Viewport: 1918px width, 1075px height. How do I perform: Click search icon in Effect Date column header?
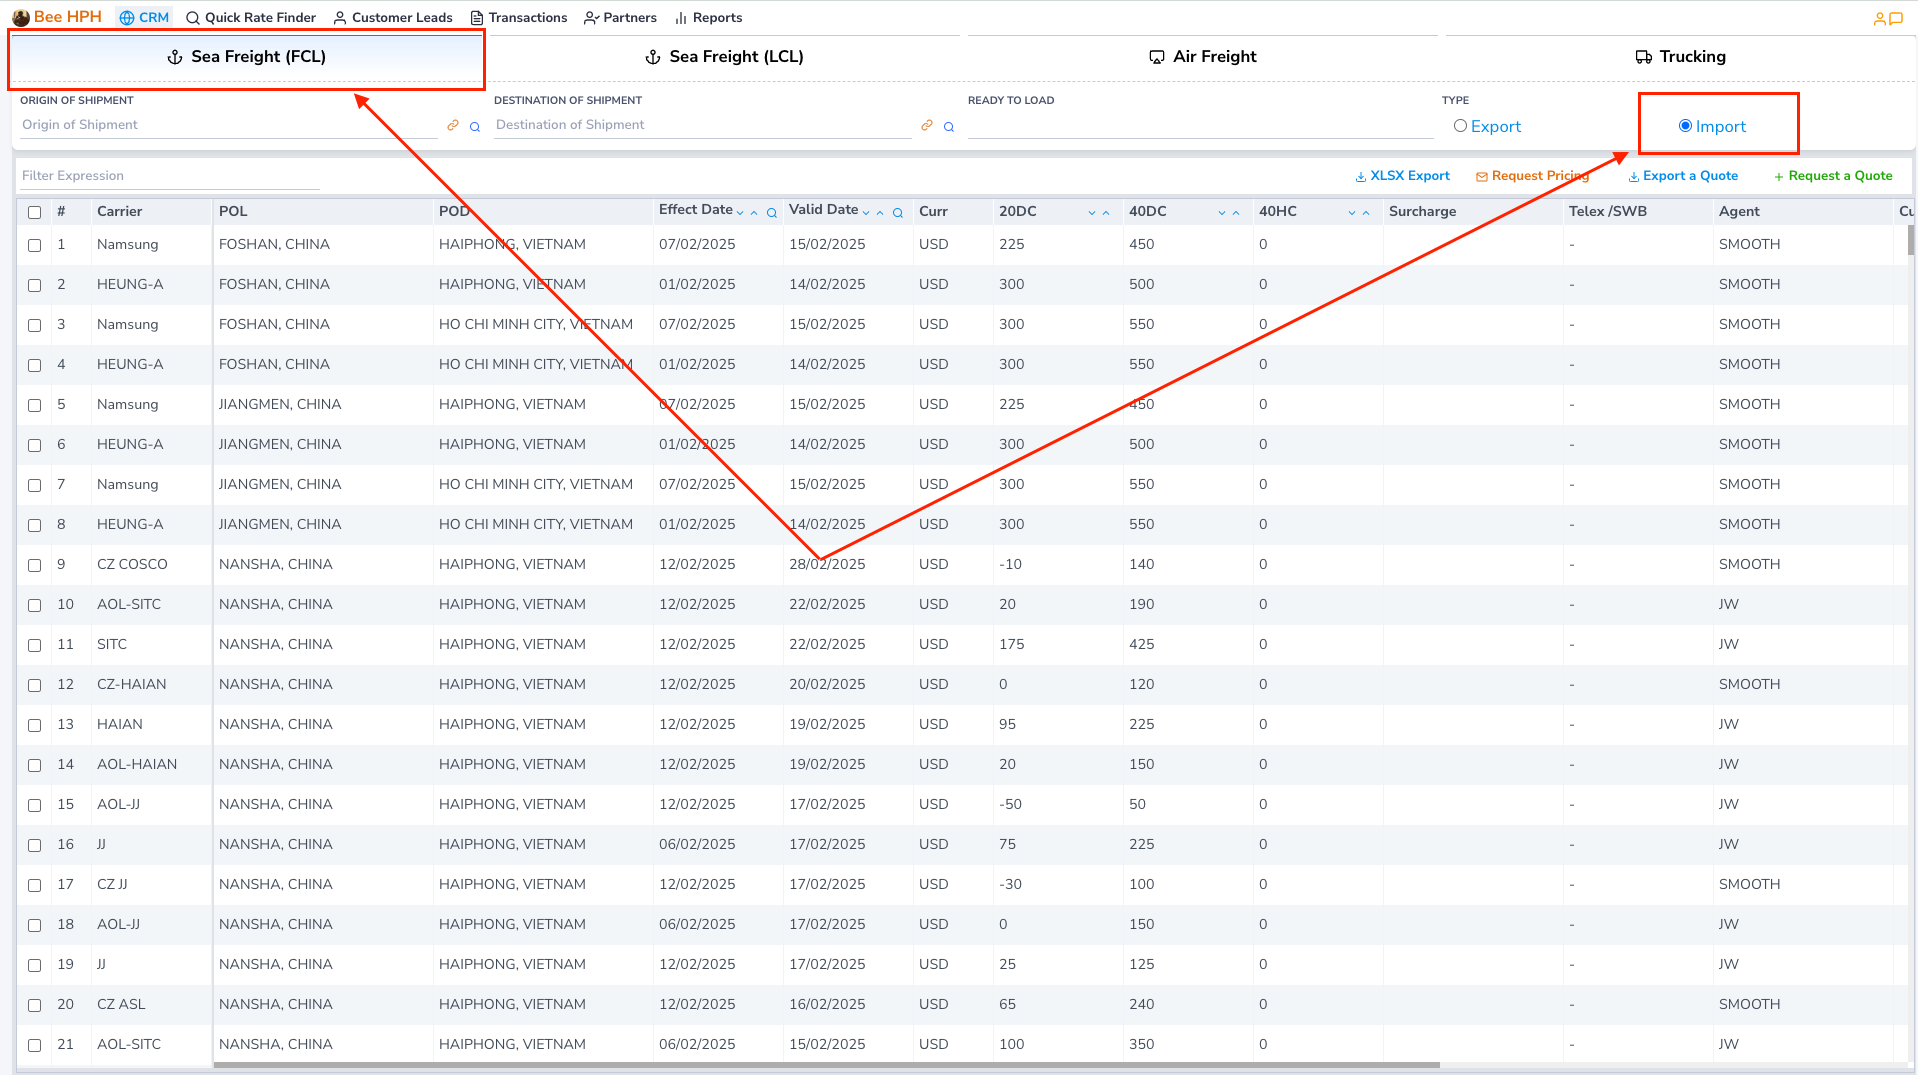point(772,213)
